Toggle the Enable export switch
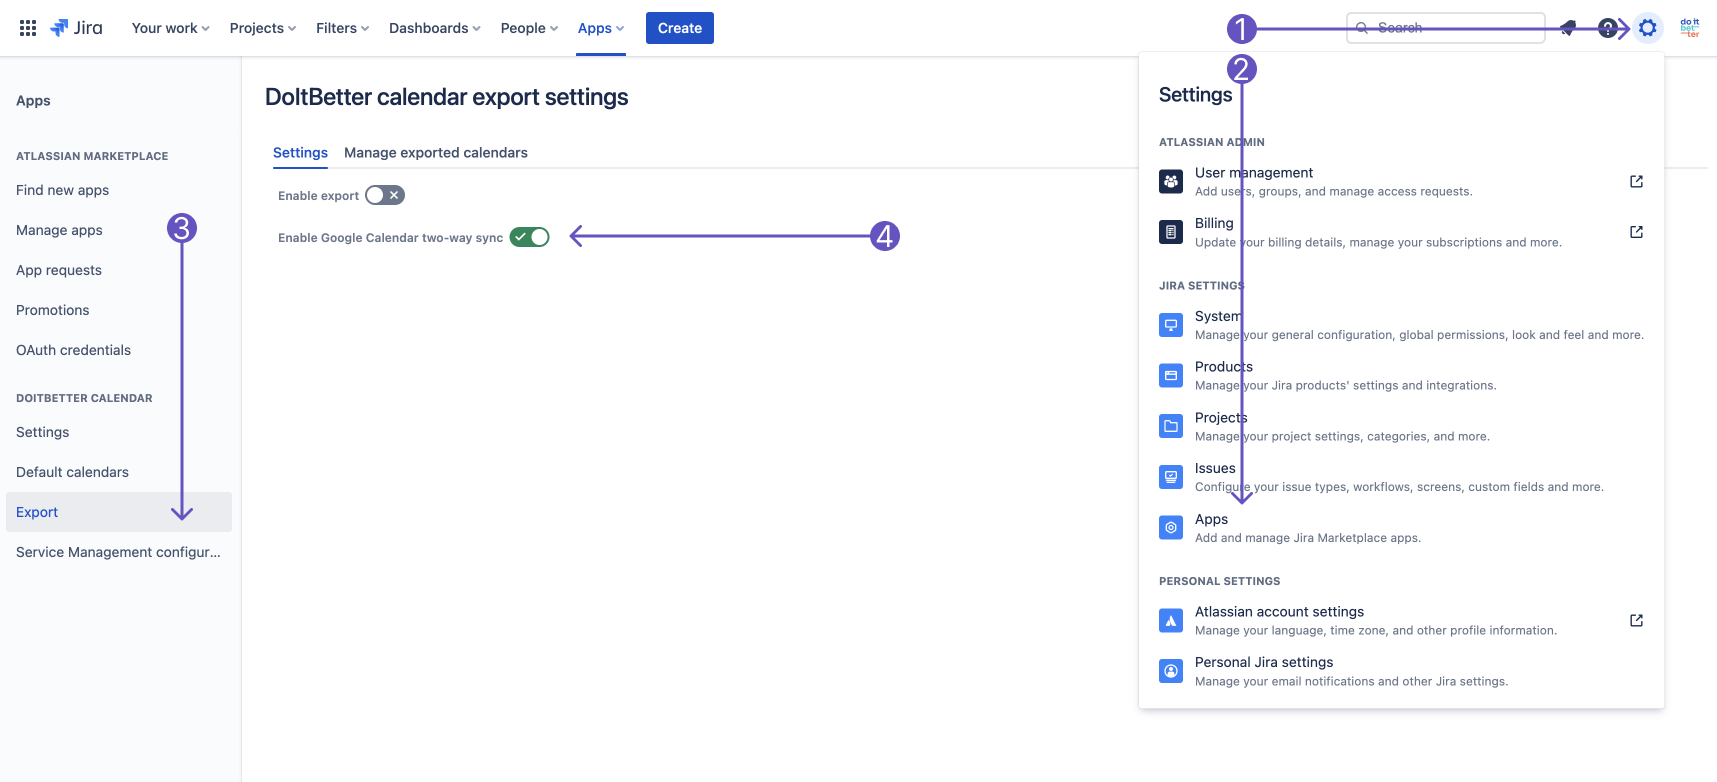The height and width of the screenshot is (782, 1717). point(385,195)
